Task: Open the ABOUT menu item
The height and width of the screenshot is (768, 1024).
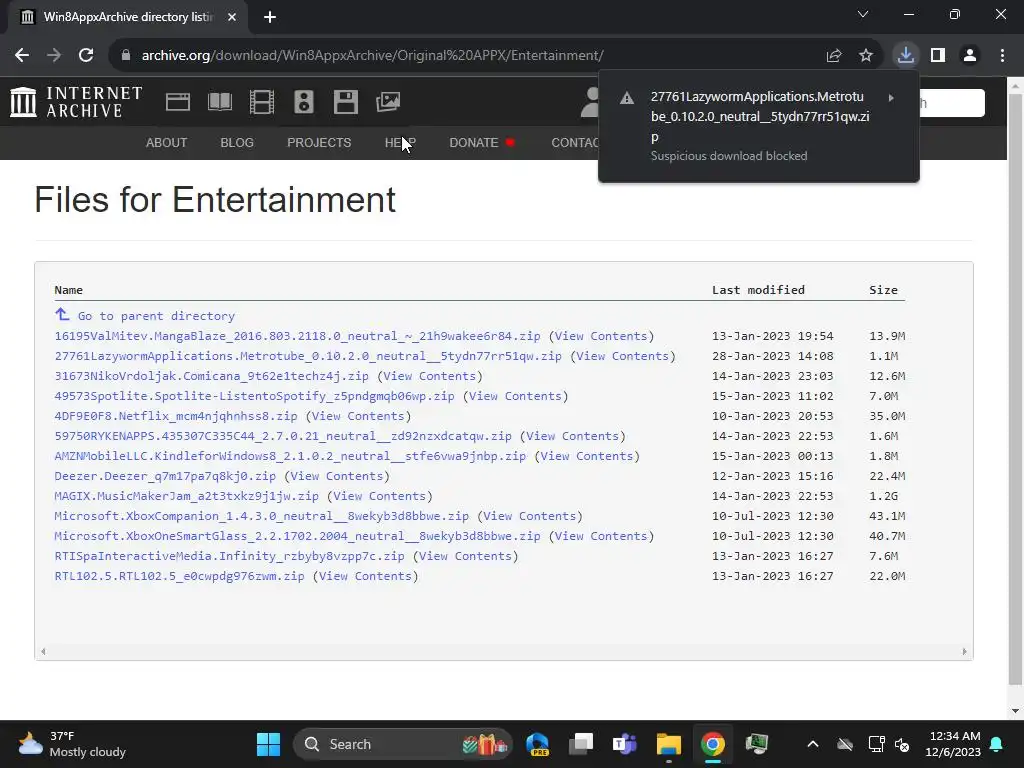Action: (x=167, y=142)
